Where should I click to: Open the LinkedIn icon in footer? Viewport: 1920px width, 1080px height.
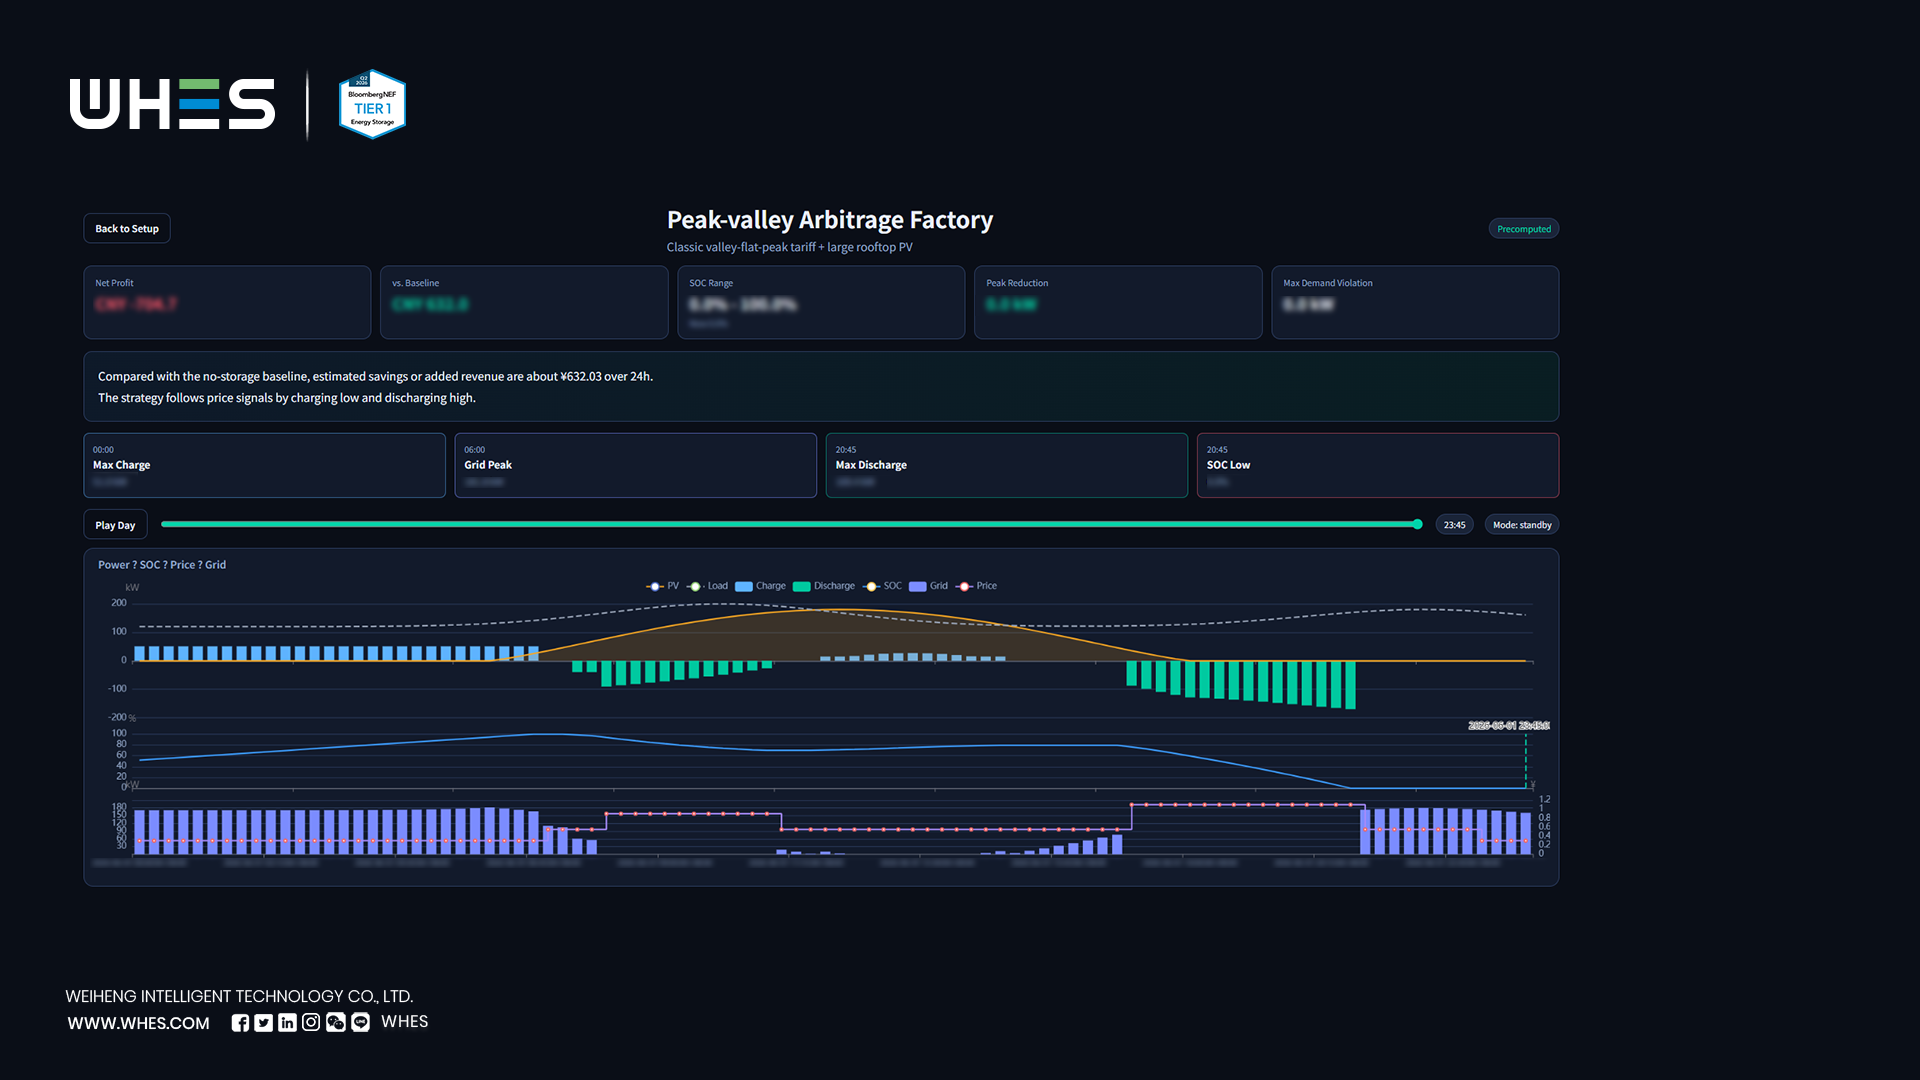click(x=287, y=1022)
